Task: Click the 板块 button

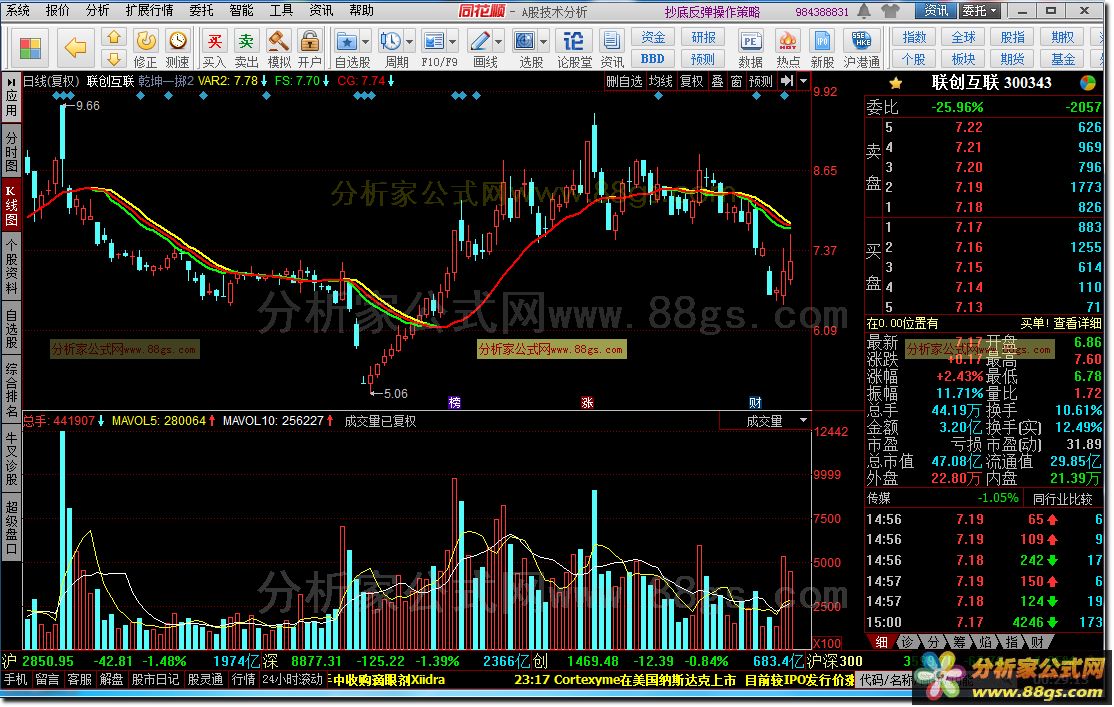Action: point(963,58)
